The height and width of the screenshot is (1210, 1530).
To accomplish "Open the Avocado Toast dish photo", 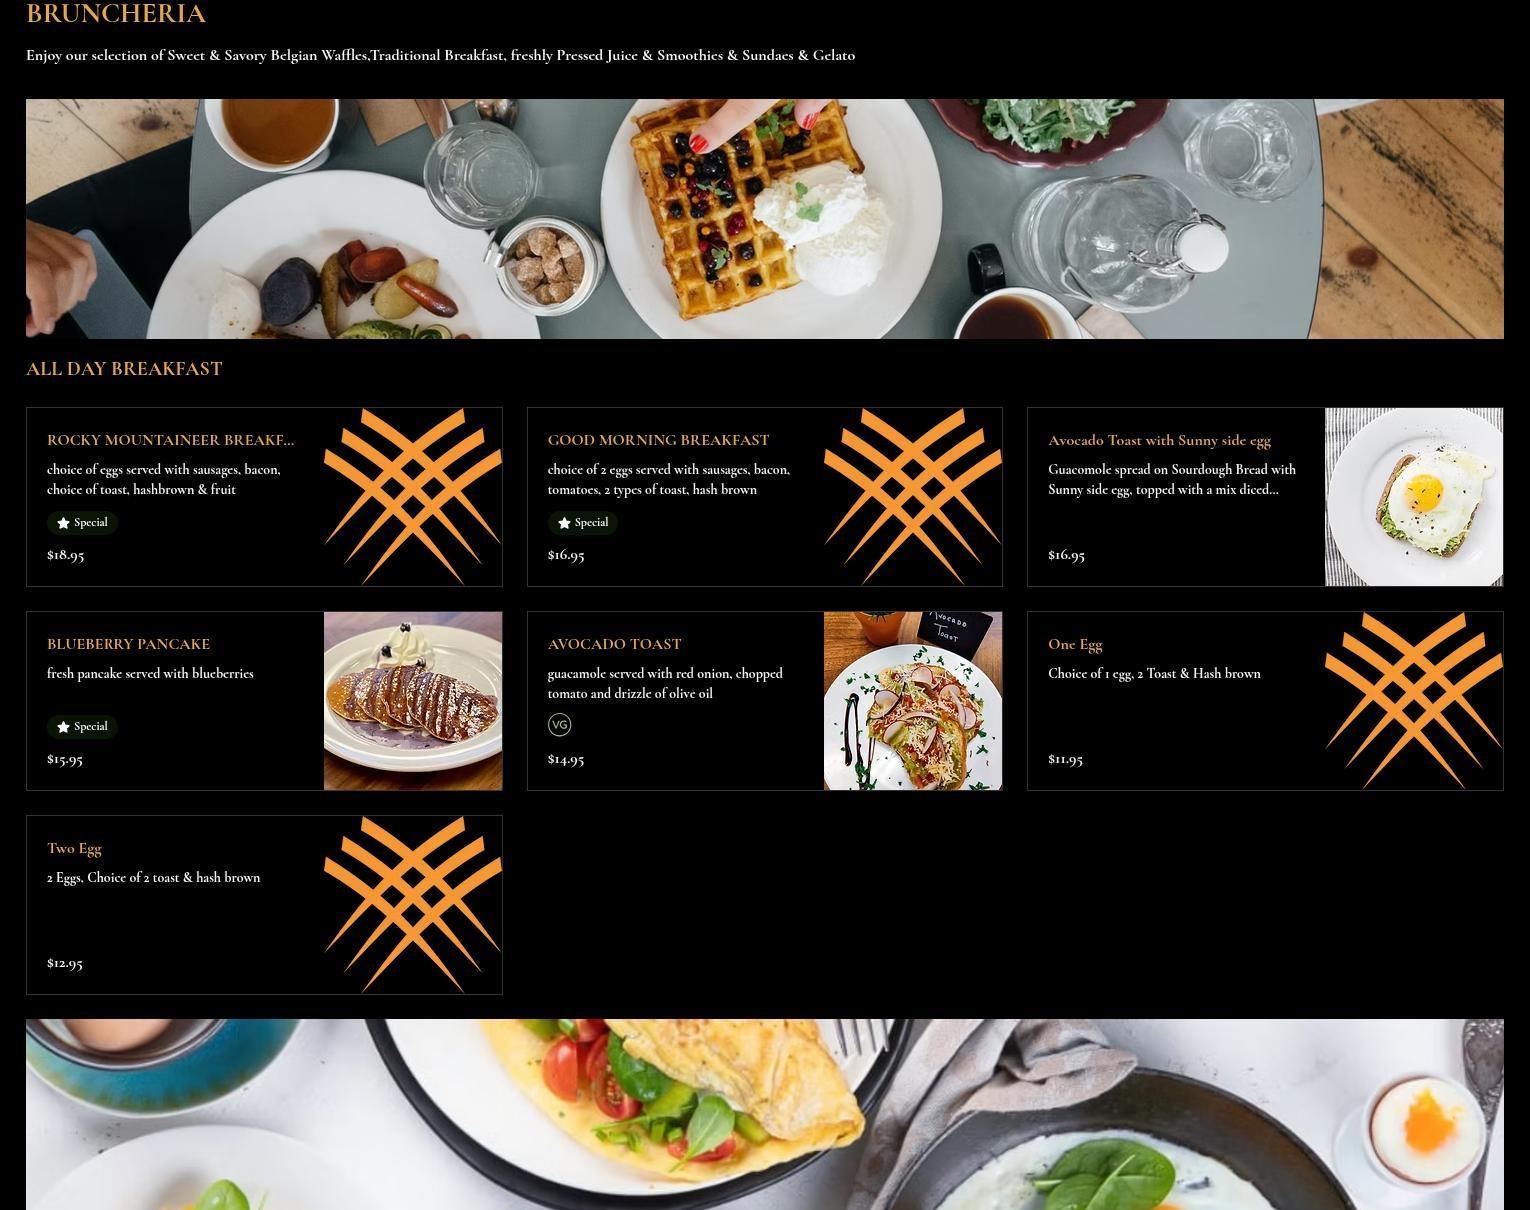I will click(913, 701).
